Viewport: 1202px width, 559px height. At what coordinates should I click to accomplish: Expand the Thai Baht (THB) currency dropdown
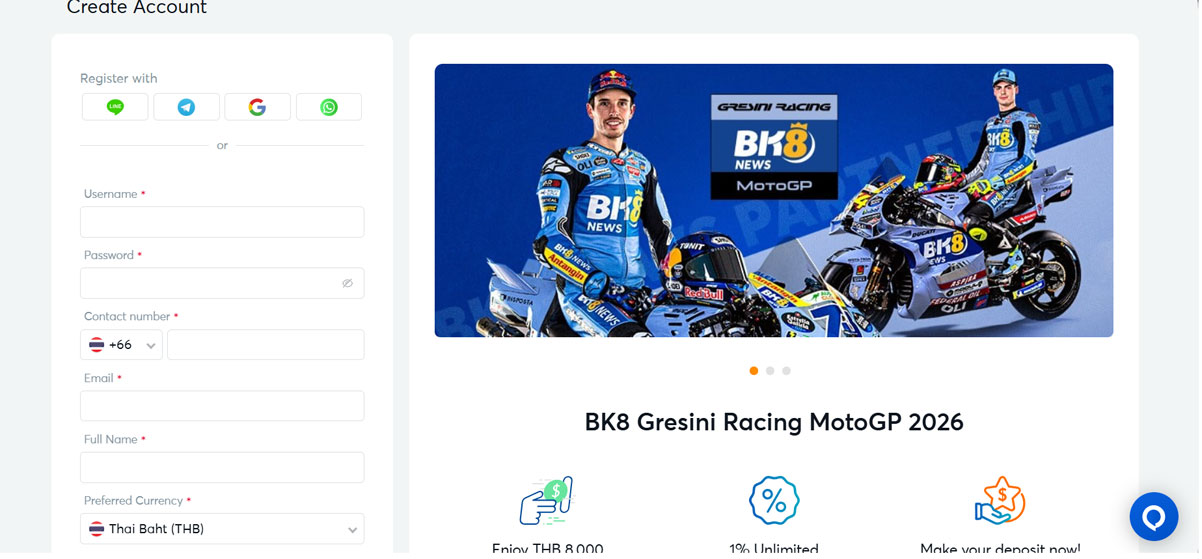coord(222,529)
